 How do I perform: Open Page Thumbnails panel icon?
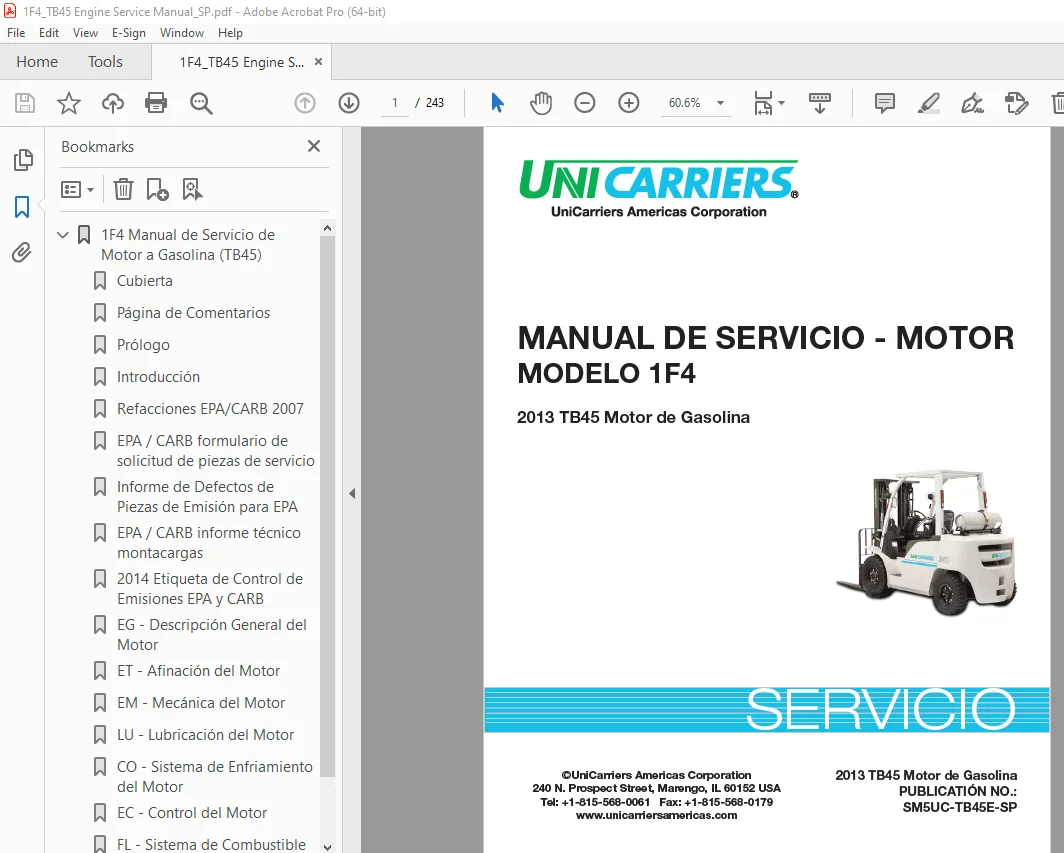pyautogui.click(x=22, y=160)
